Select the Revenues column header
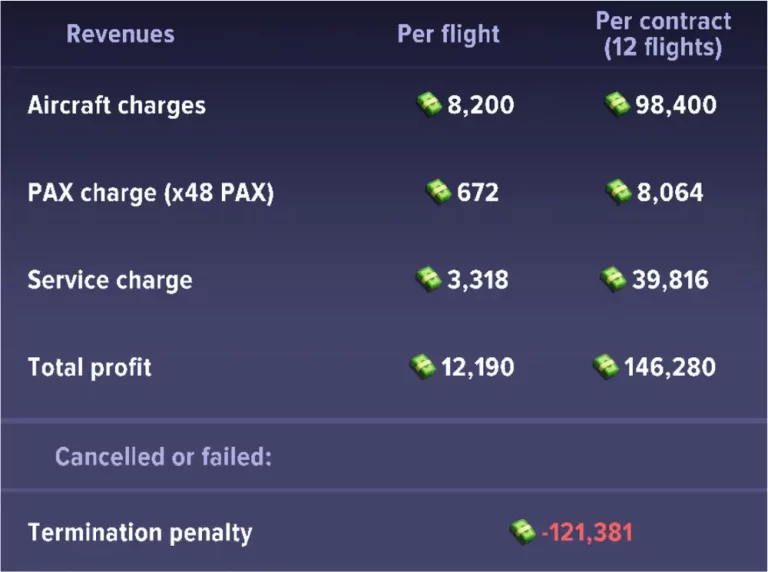768x572 pixels. 120,34
